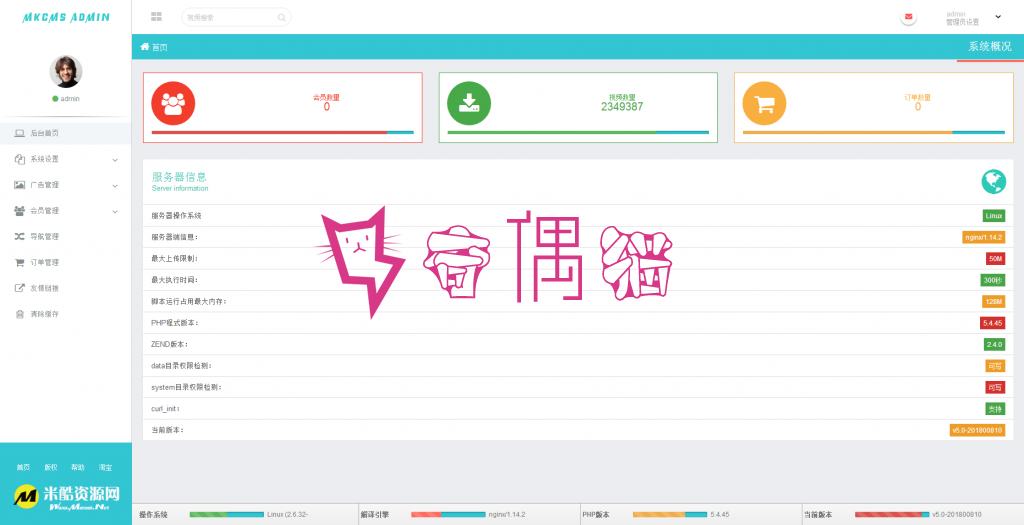Click the 淘宝 footer link
The image size is (1024, 525).
pos(105,468)
